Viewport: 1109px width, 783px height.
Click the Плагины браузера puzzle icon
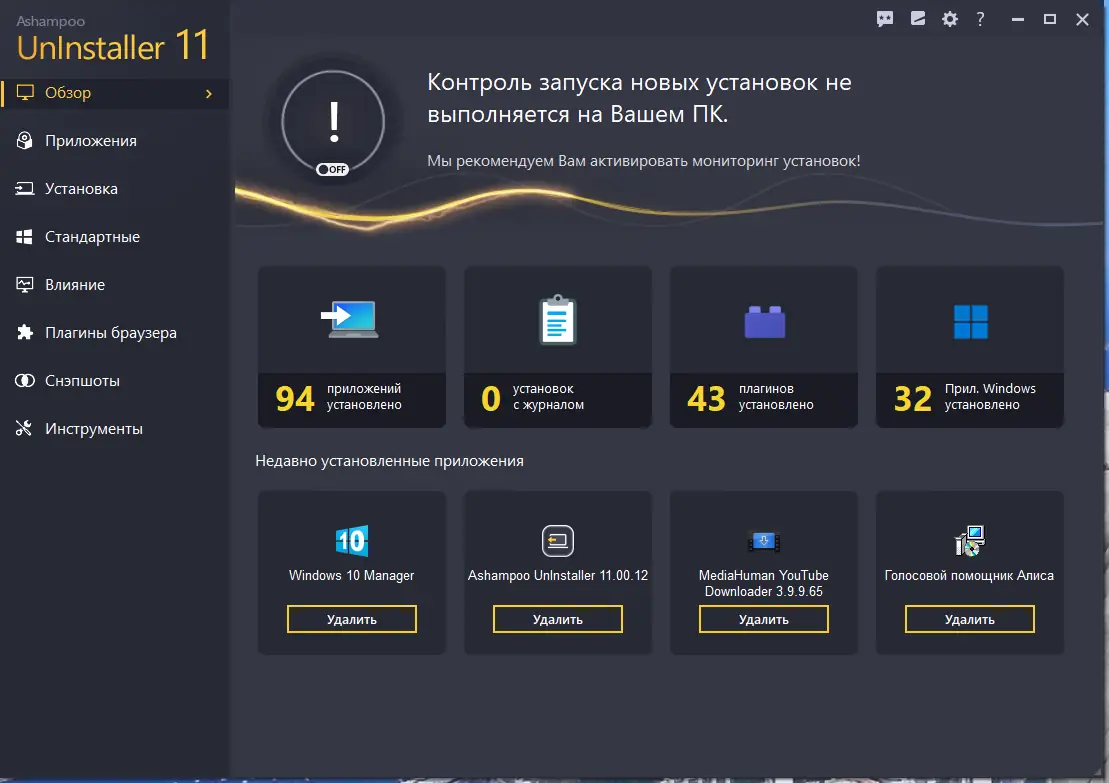25,332
